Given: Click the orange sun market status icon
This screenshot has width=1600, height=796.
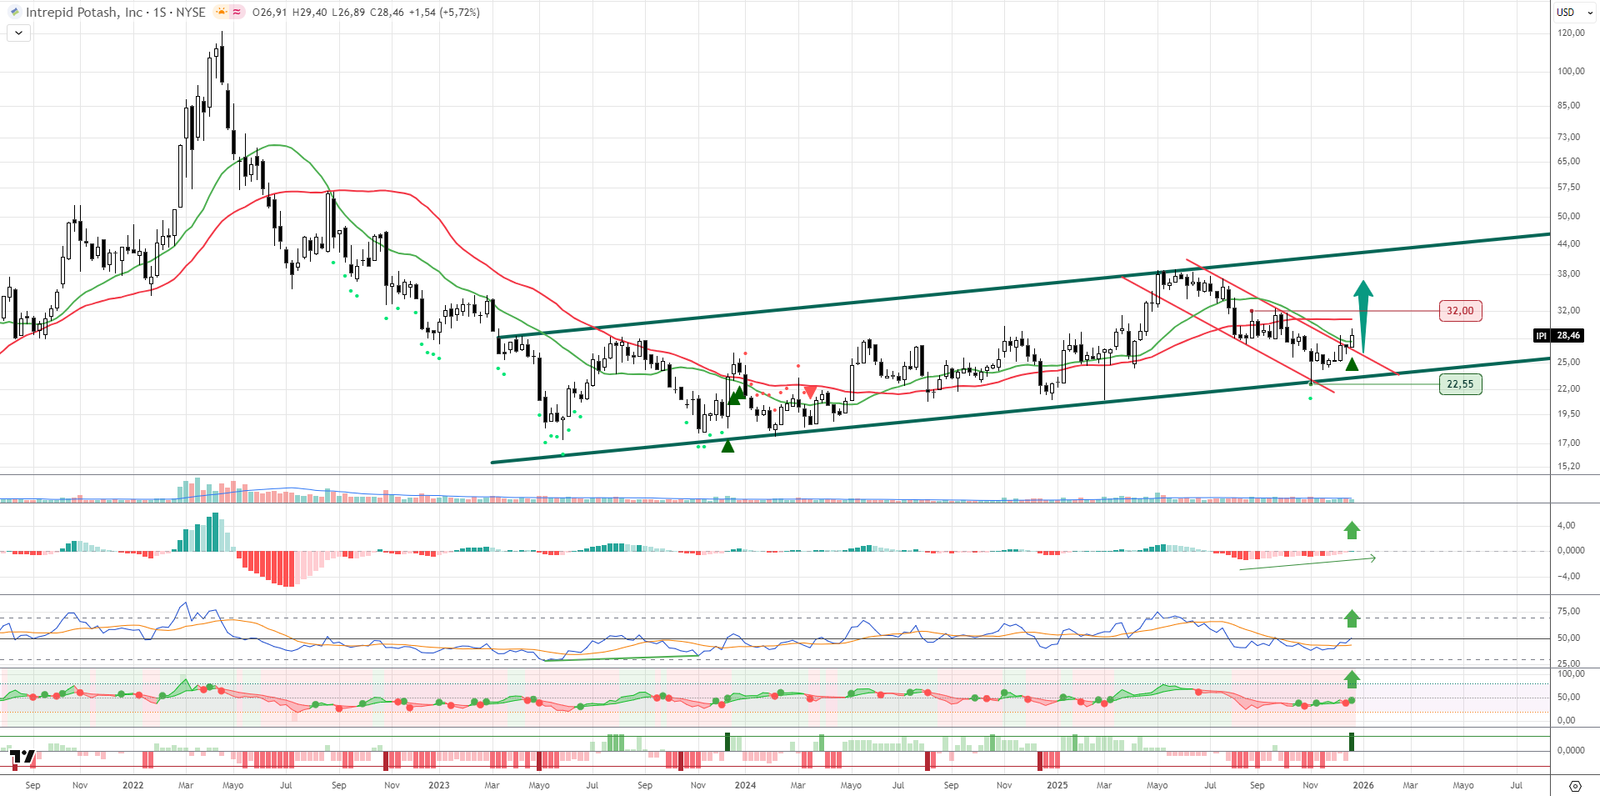Looking at the screenshot, I should coord(222,13).
